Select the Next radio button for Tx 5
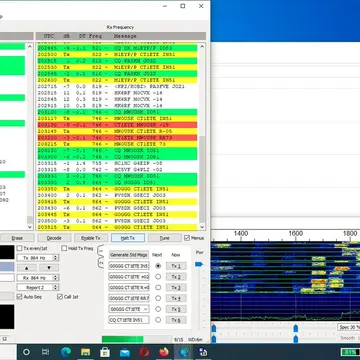 pyautogui.click(x=158, y=309)
